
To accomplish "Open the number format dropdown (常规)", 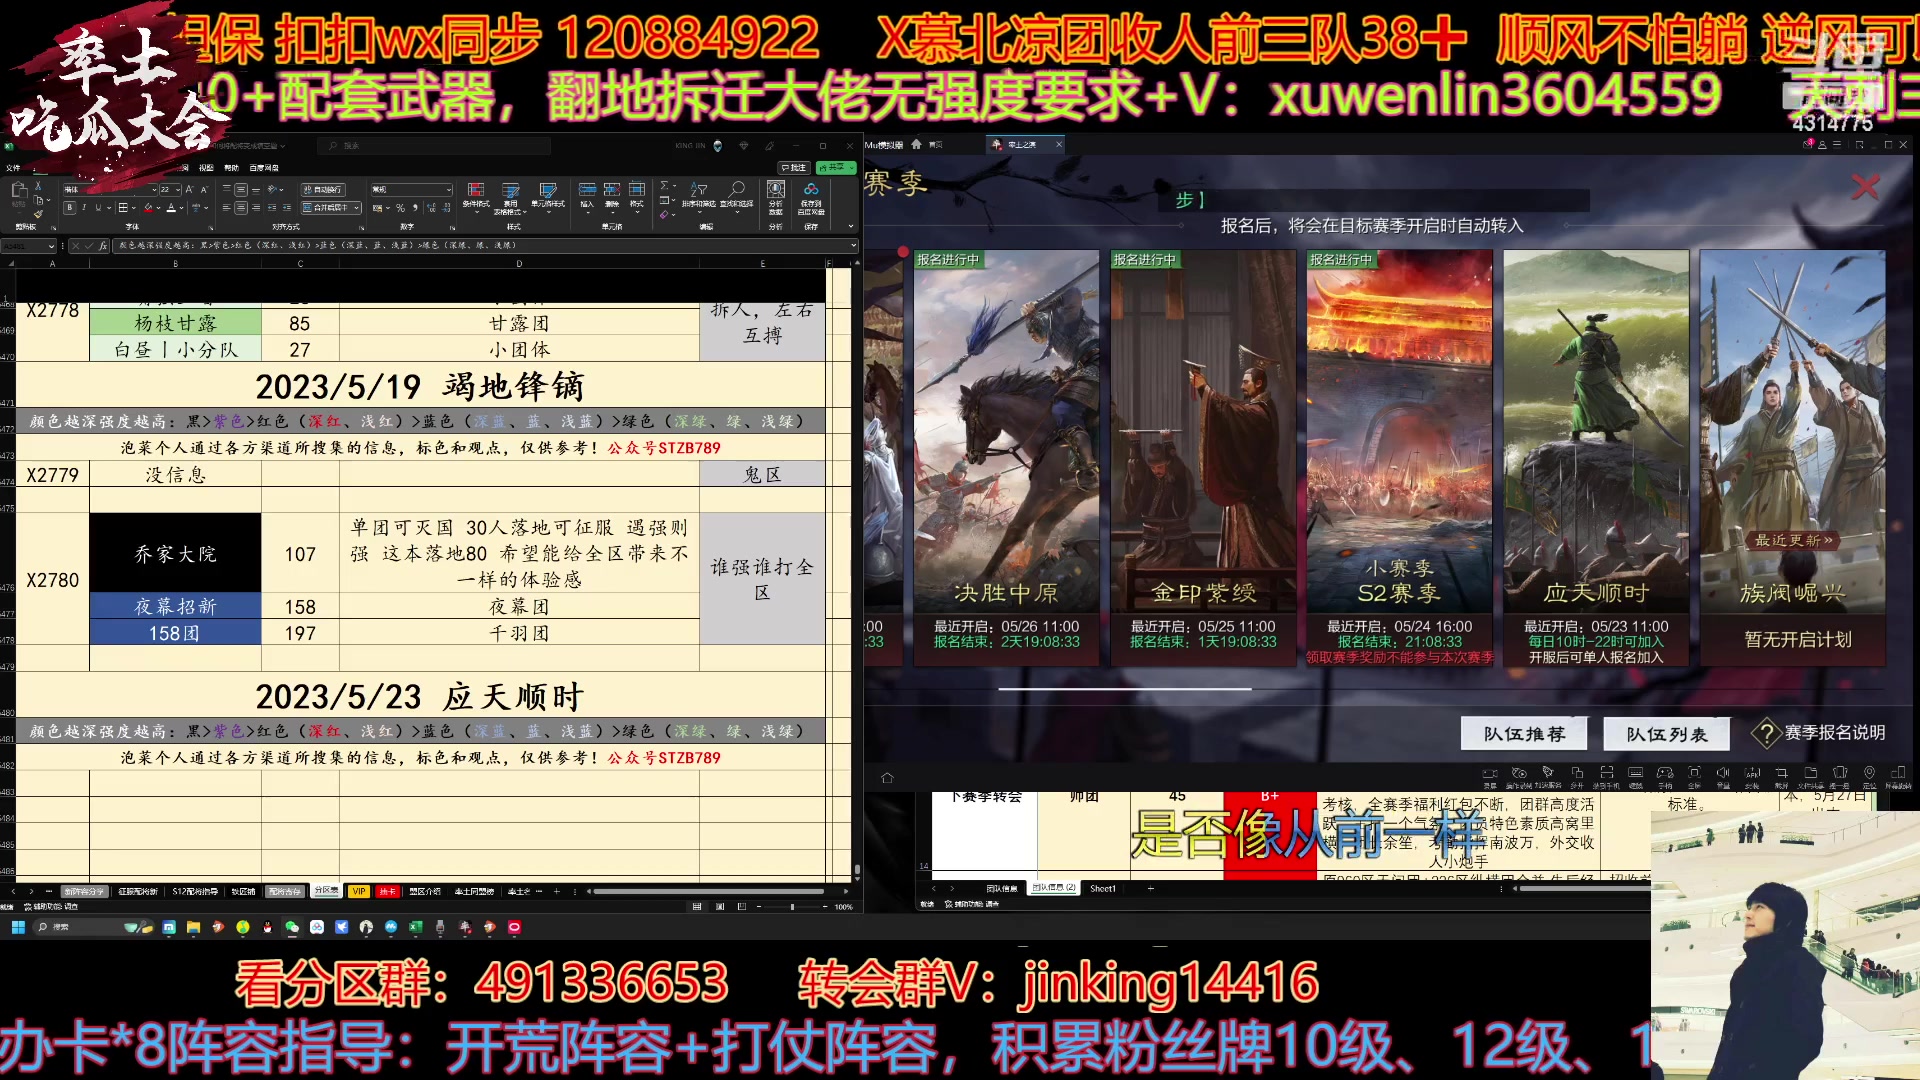I will tap(448, 189).
